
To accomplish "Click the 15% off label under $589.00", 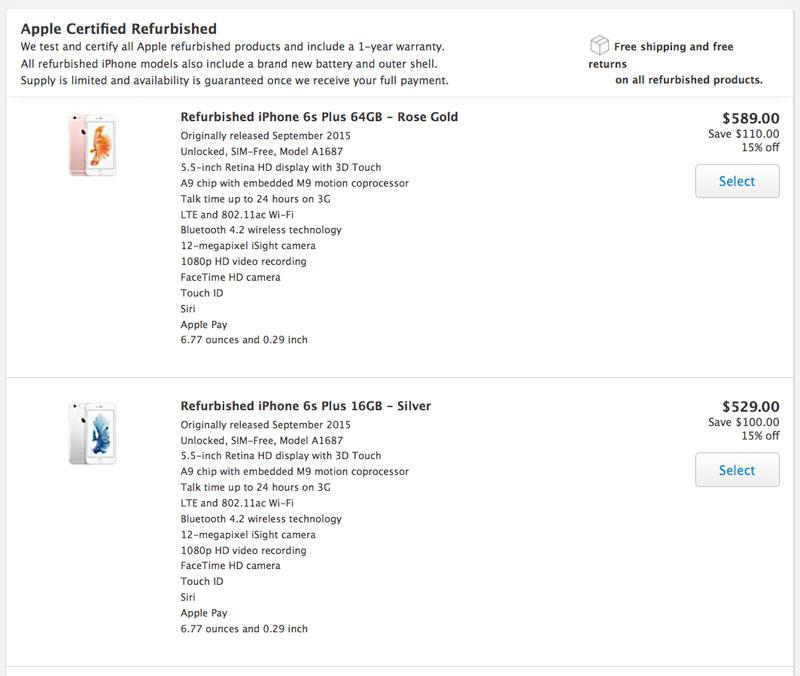I will coord(760,148).
